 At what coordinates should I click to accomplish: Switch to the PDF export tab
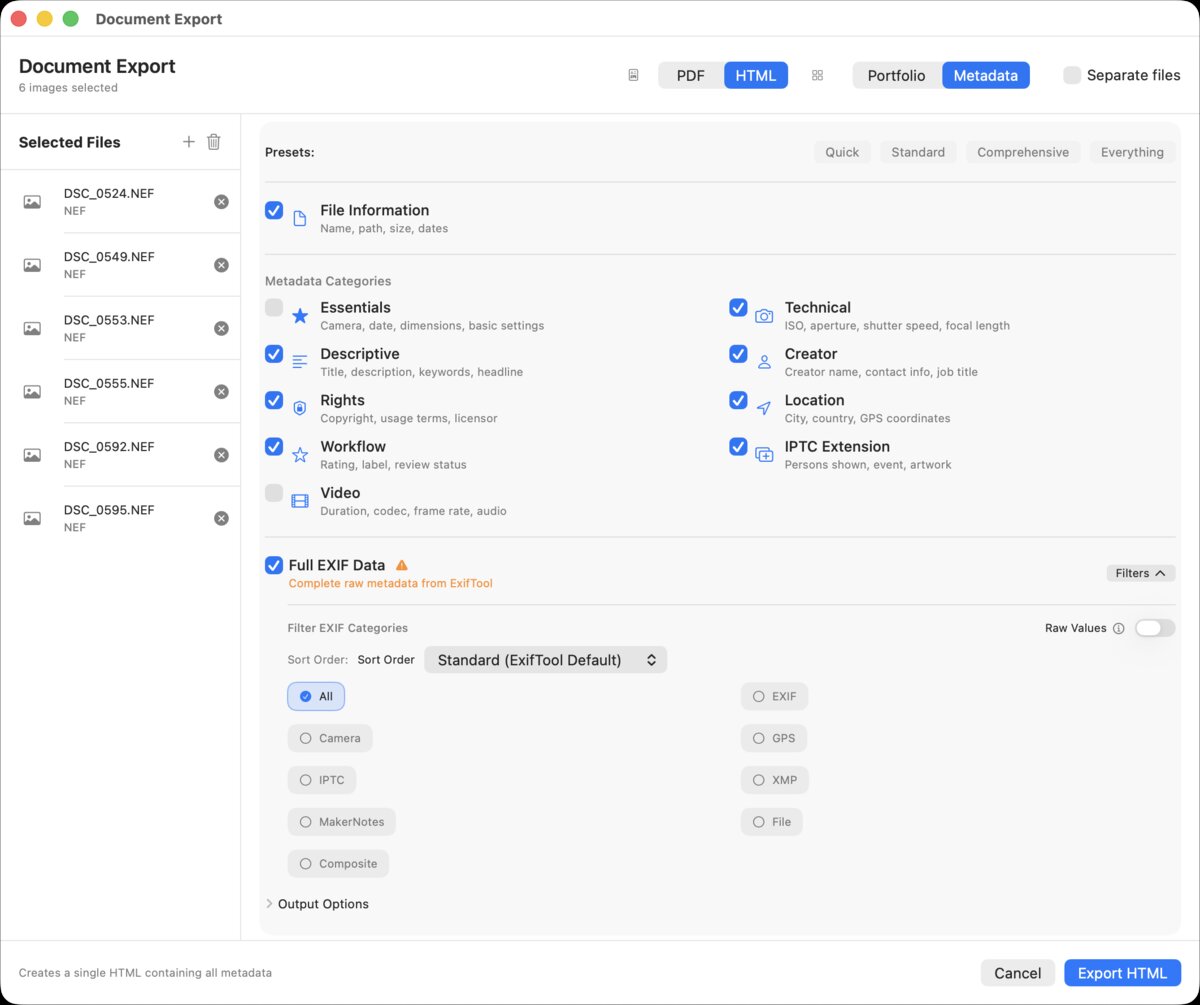(x=690, y=74)
